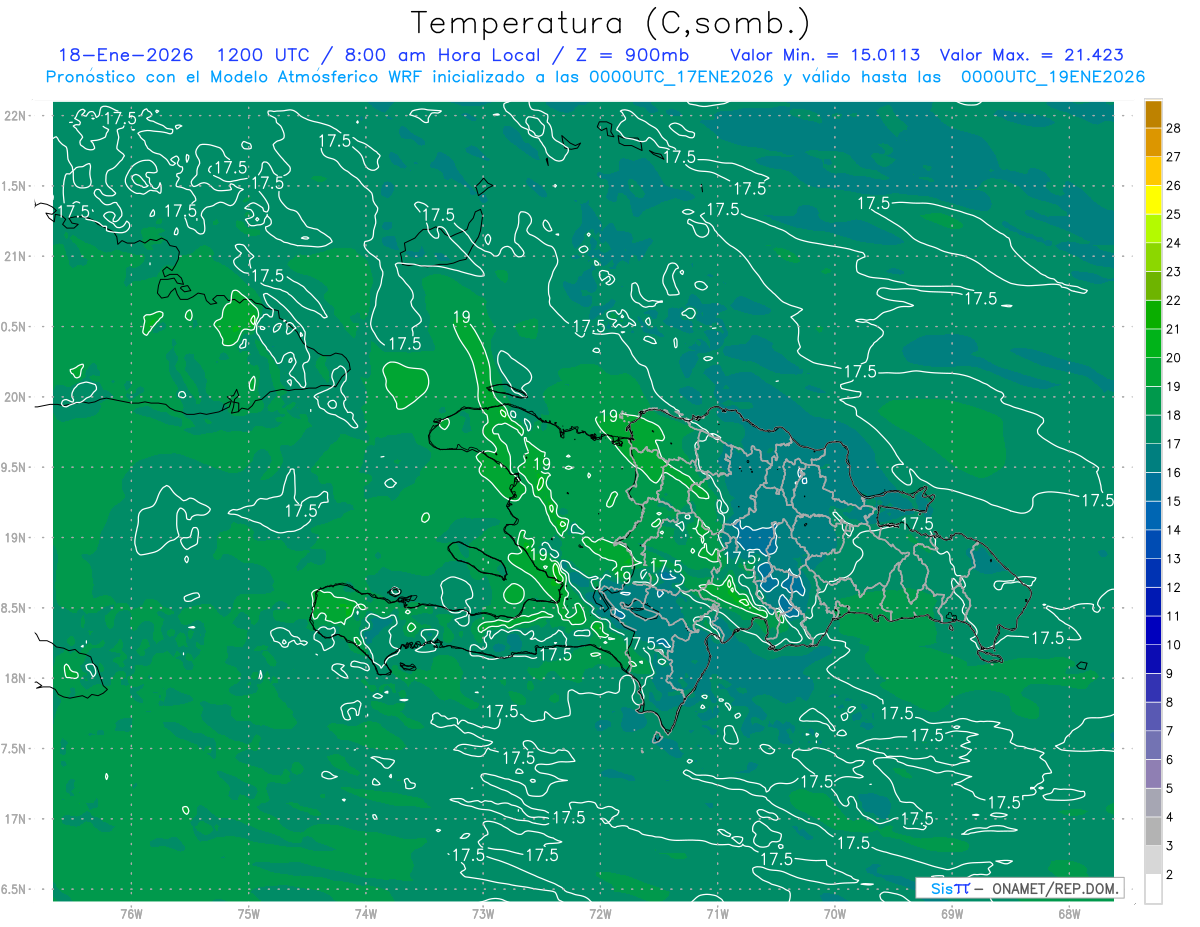Click the orange-brown legend swatch above 28
This screenshot has width=1200, height=927.
[1153, 114]
